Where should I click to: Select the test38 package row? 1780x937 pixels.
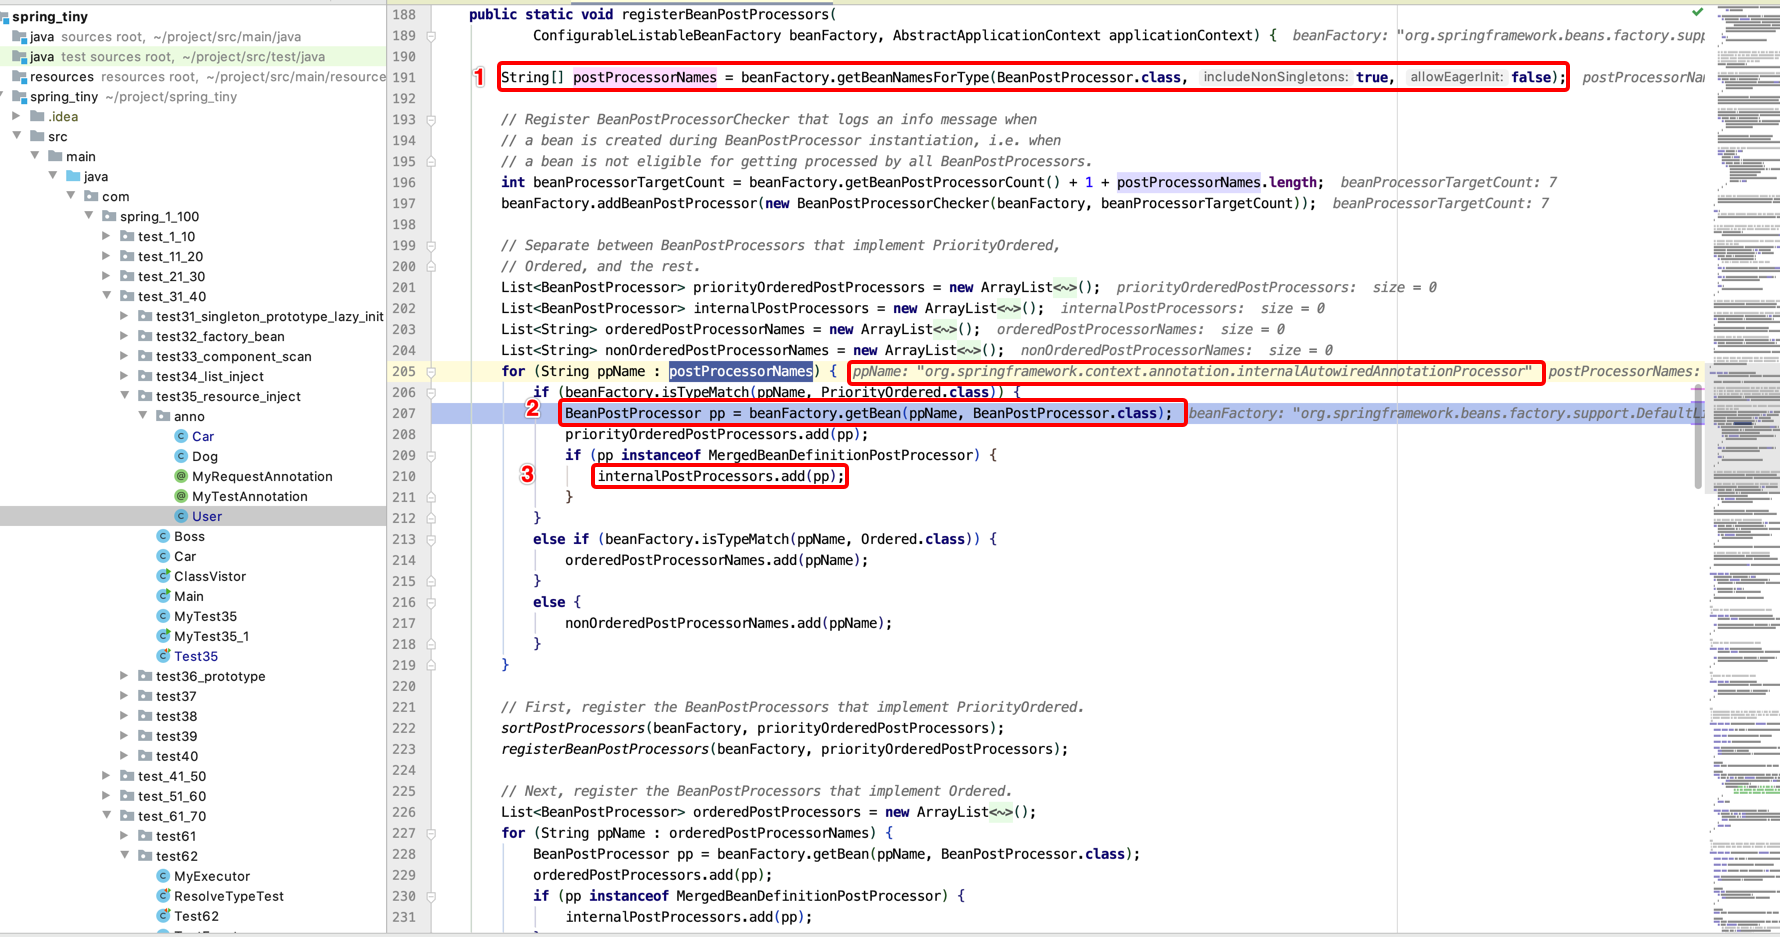point(193,716)
